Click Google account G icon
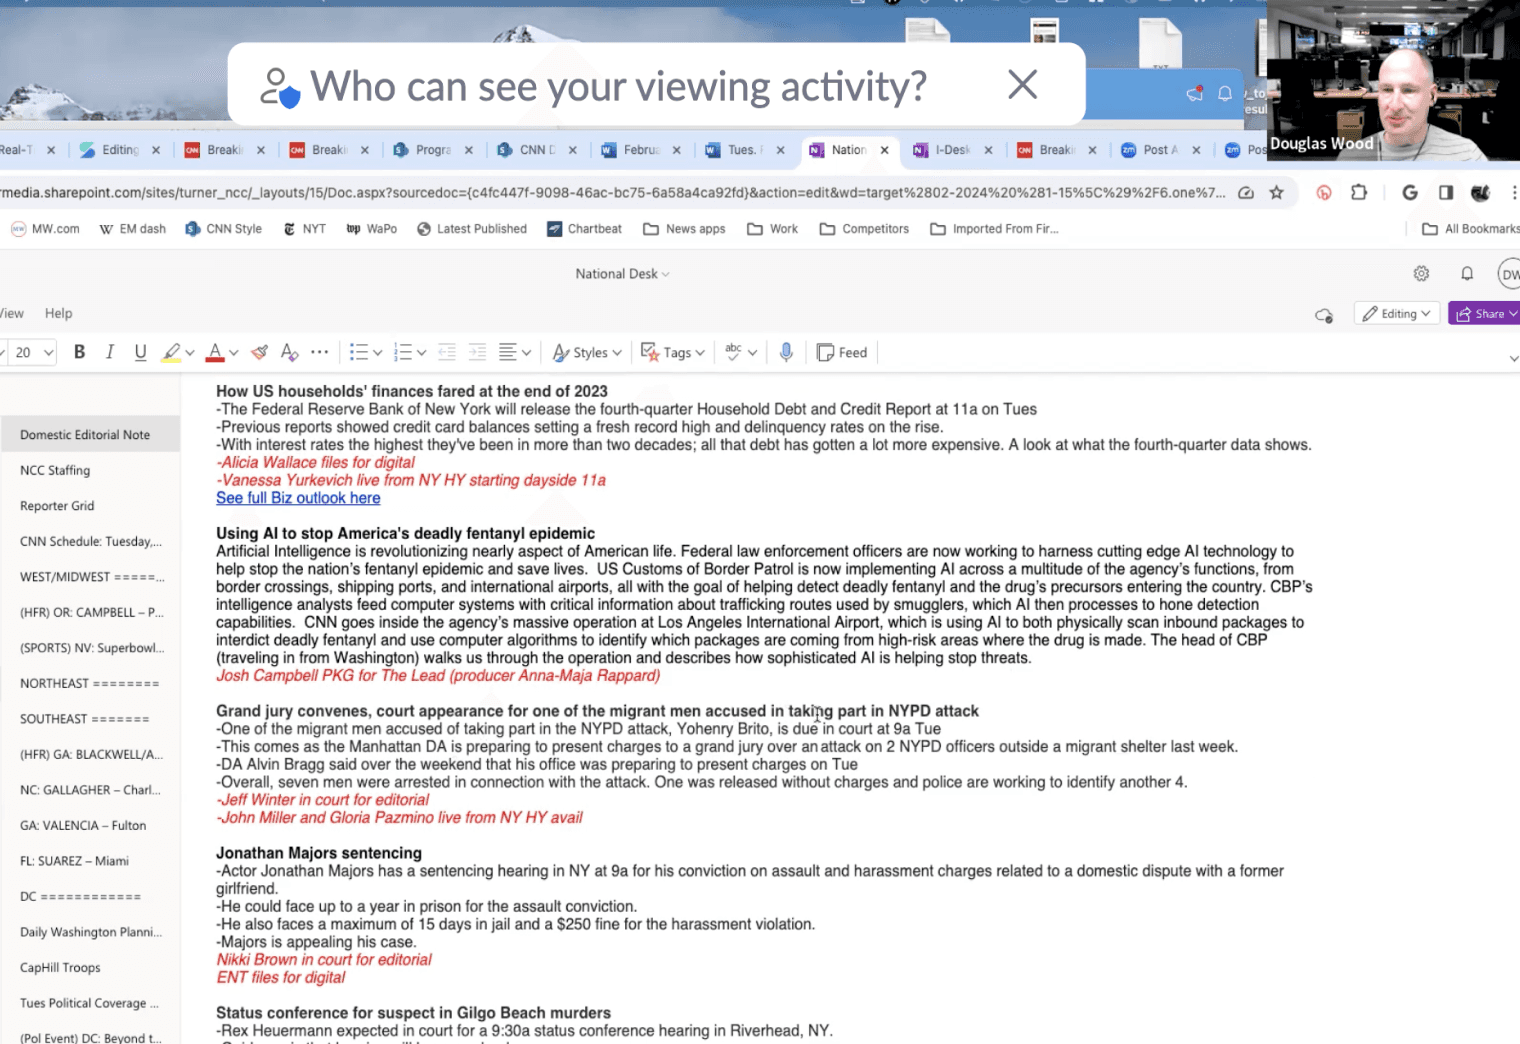This screenshot has width=1520, height=1044. coord(1410,192)
